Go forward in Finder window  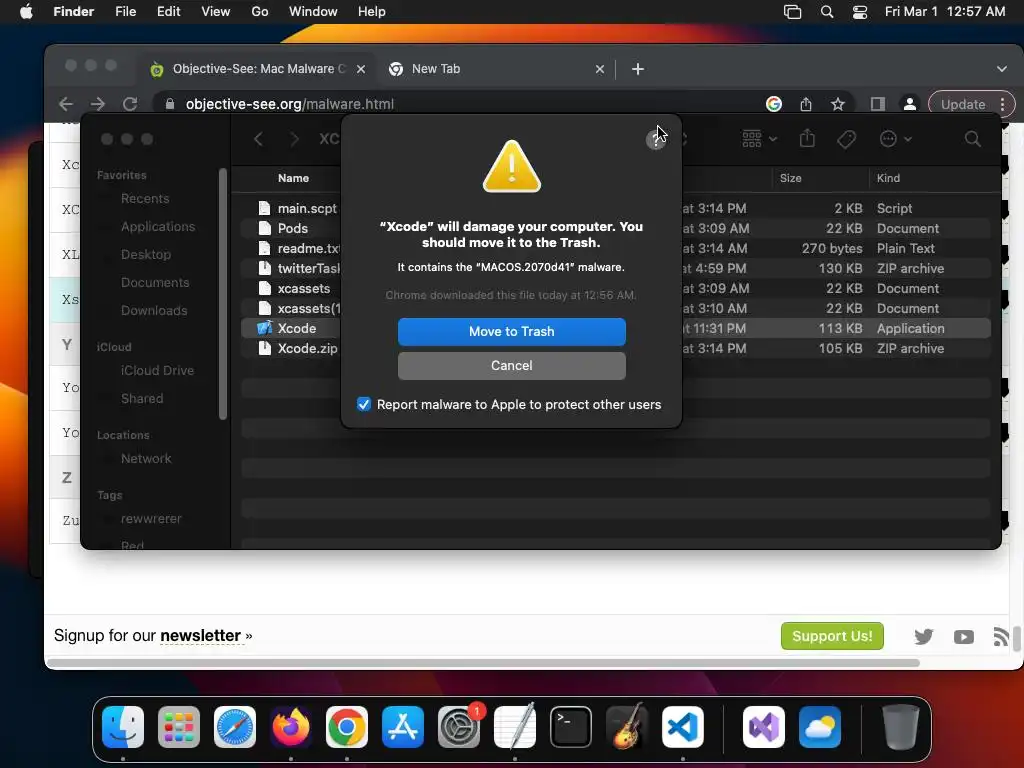[295, 139]
